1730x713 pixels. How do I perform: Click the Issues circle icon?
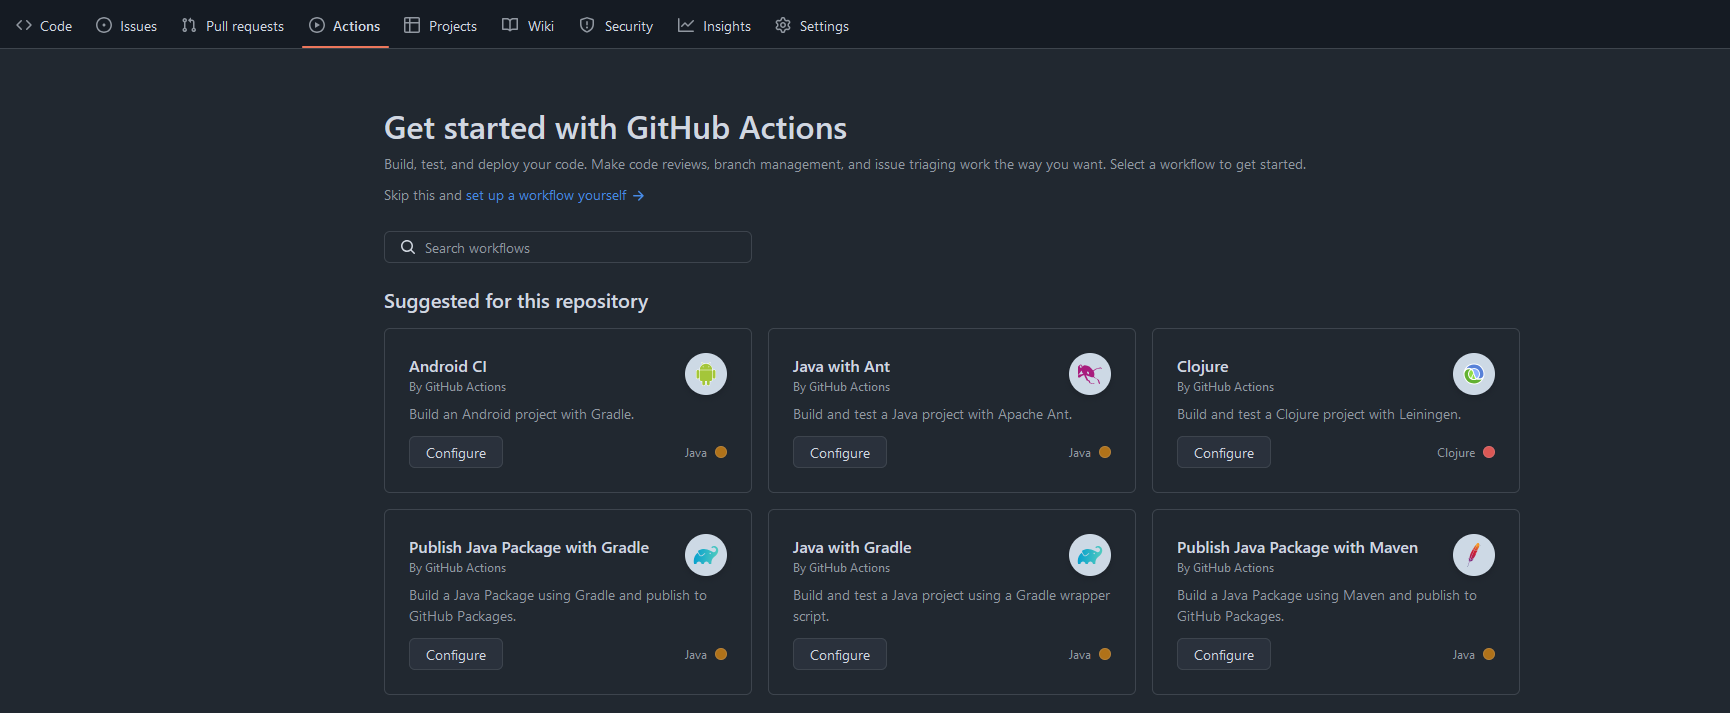pyautogui.click(x=104, y=25)
